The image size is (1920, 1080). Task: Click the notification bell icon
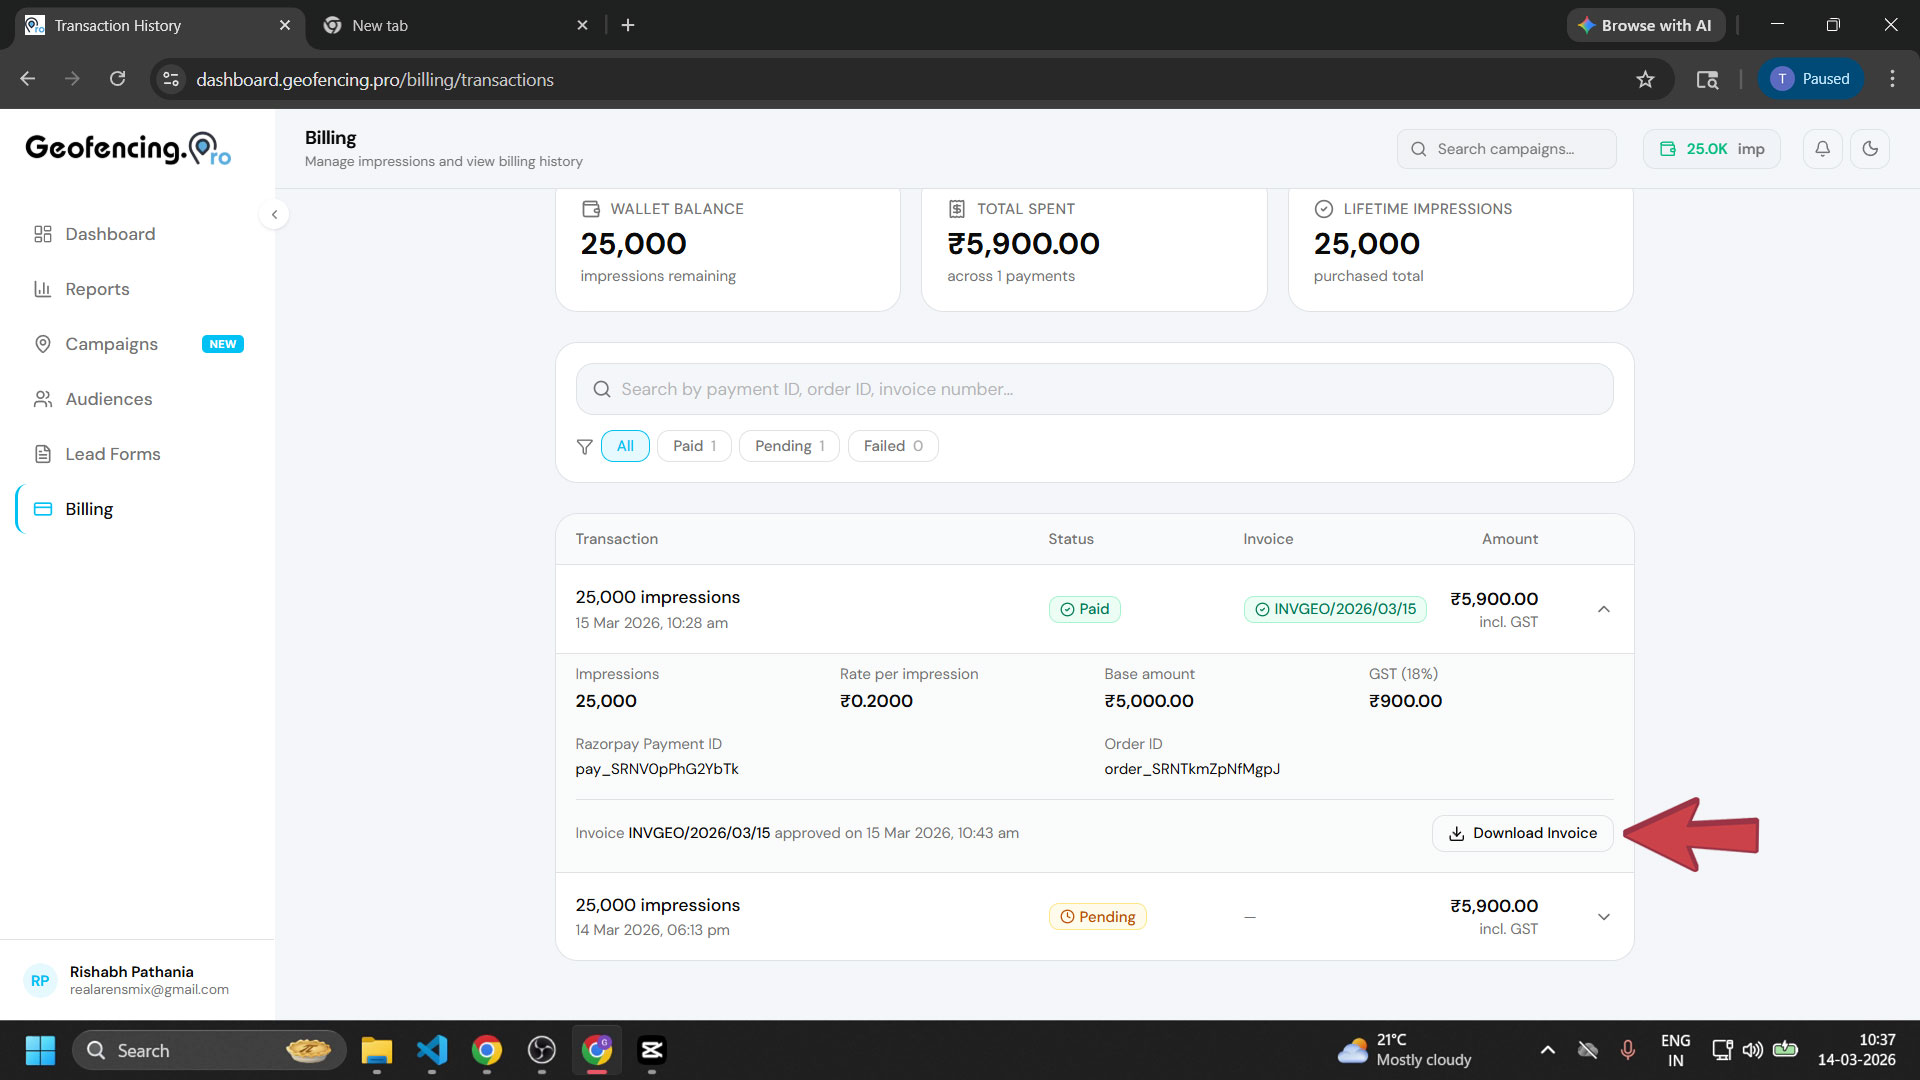pos(1822,148)
